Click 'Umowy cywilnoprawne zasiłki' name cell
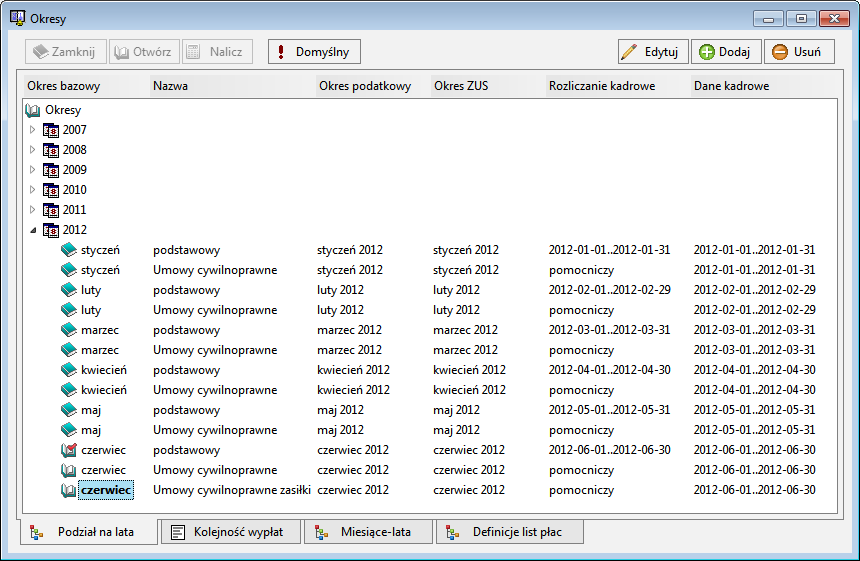 tap(232, 490)
